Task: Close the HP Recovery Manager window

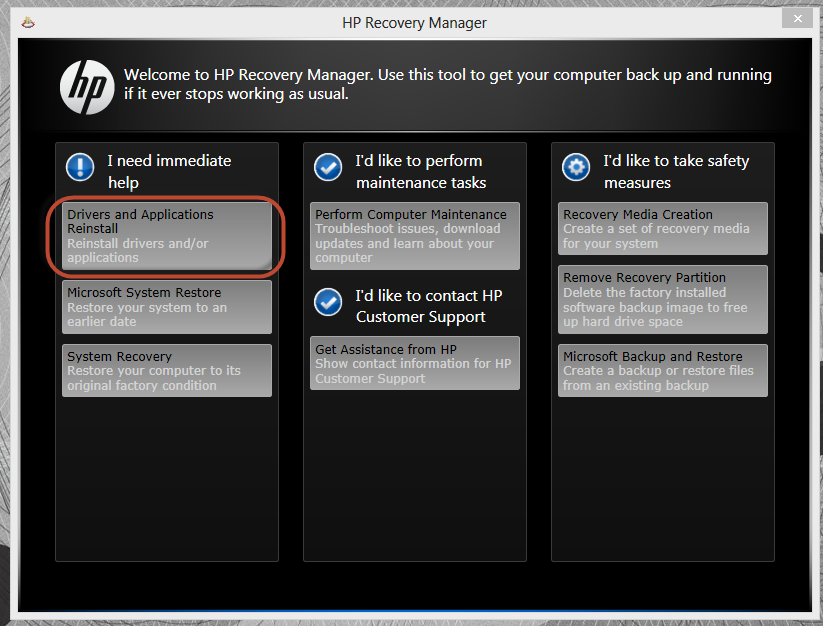Action: click(797, 19)
